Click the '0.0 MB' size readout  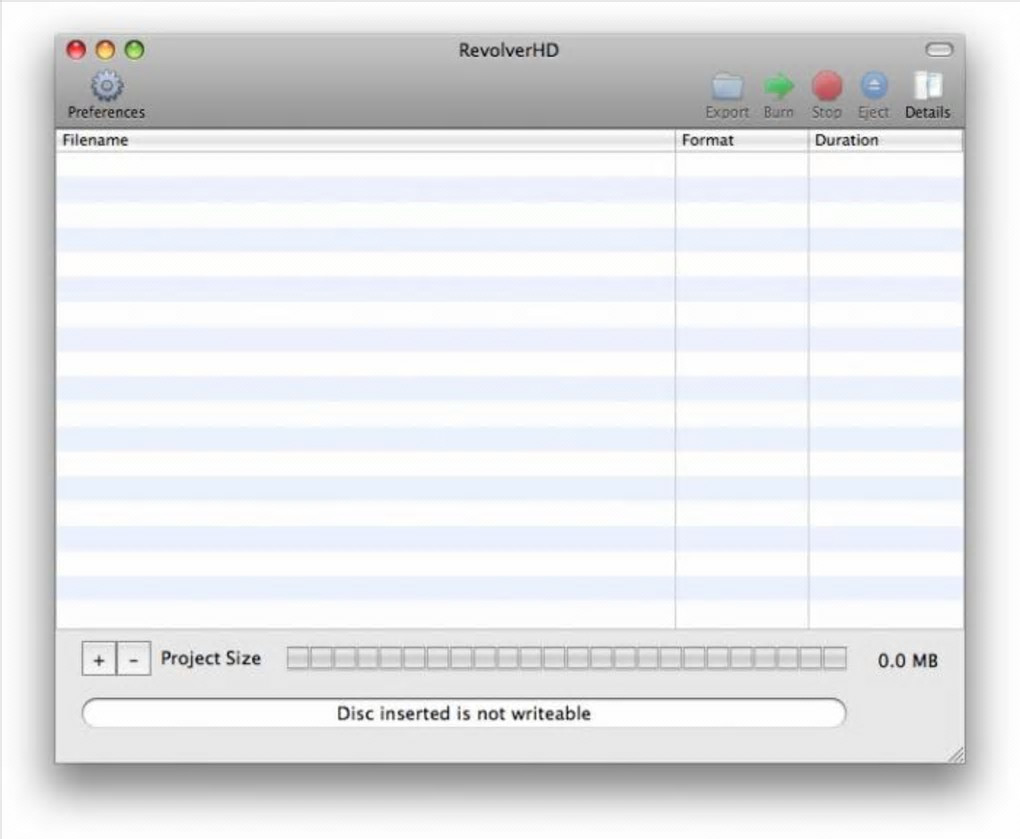coord(907,661)
